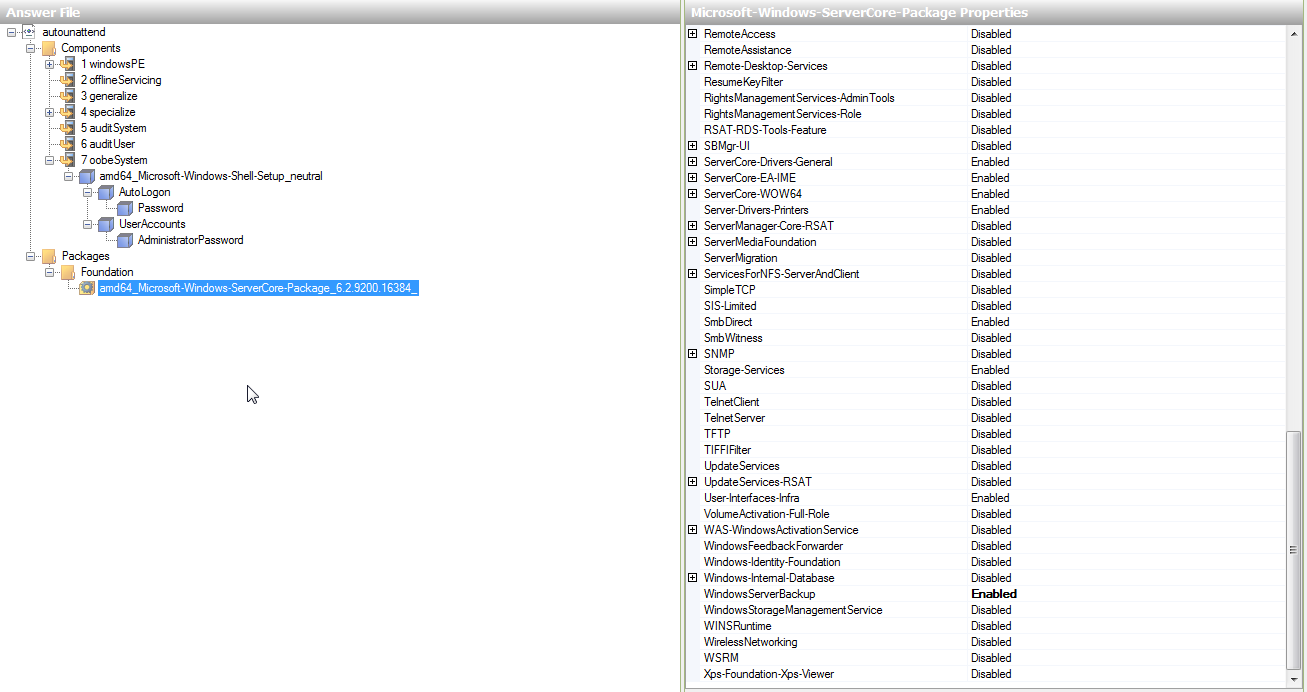The image size is (1307, 692).
Task: Click the properties scrollbar down arrow
Action: [x=1294, y=679]
